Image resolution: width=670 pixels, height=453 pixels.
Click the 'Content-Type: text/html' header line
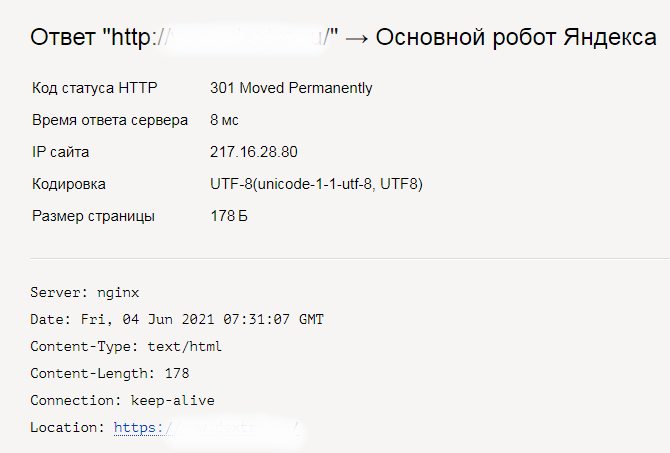[126, 347]
